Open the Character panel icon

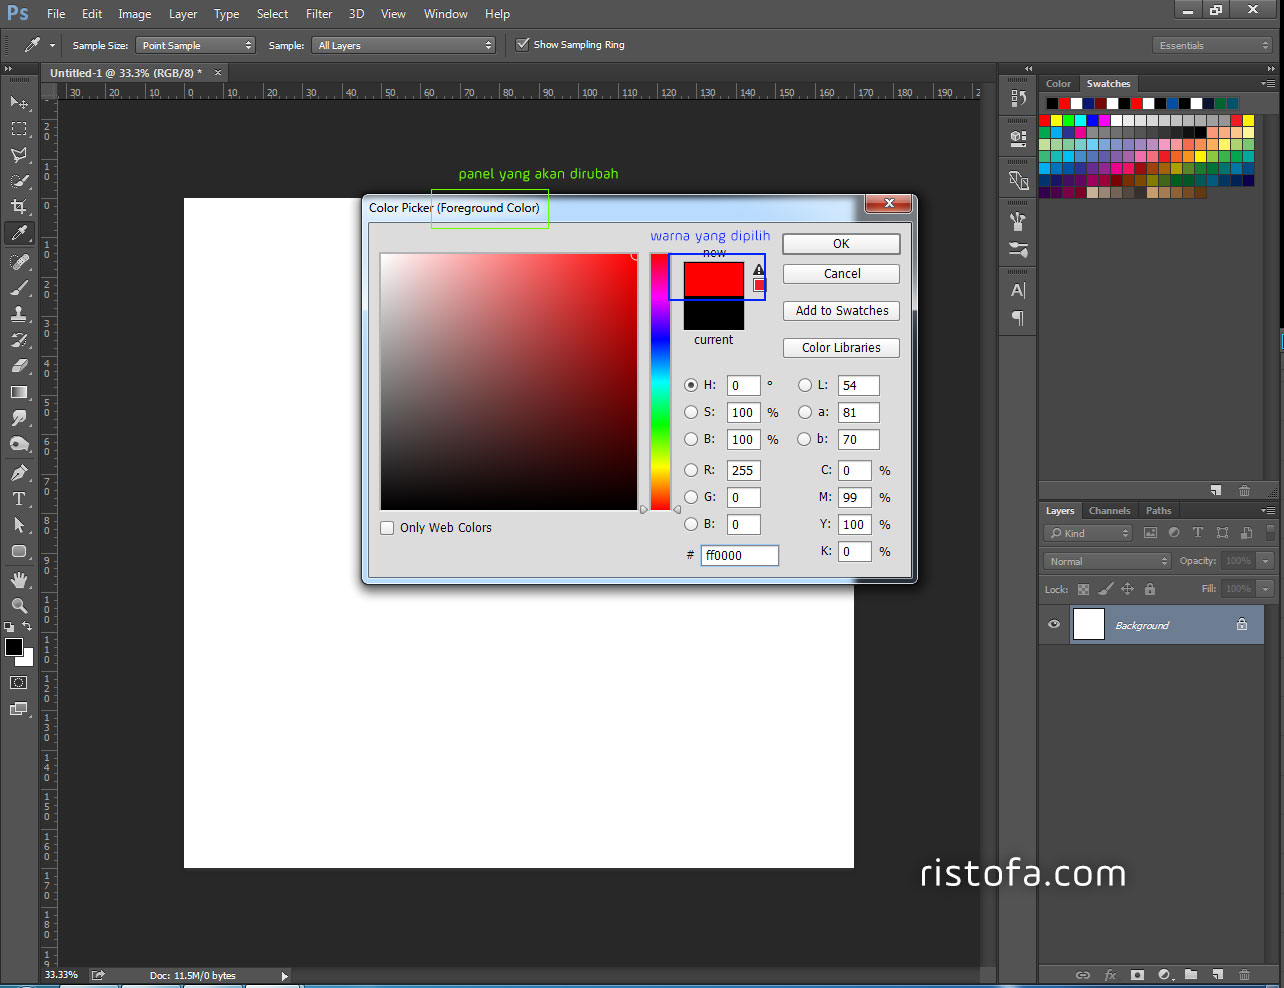pyautogui.click(x=1018, y=291)
